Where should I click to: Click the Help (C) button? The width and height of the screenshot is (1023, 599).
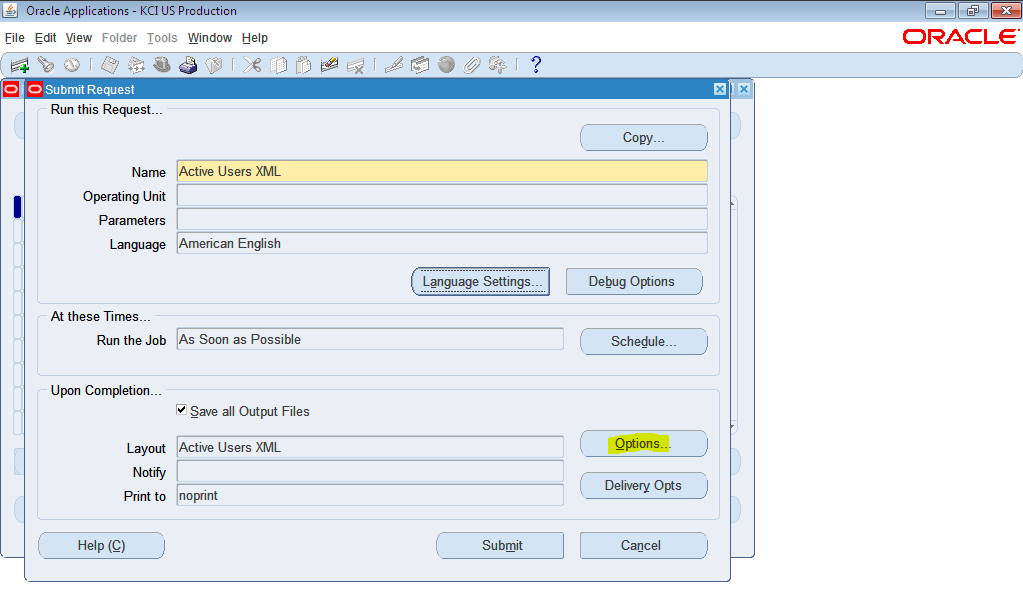pyautogui.click(x=101, y=545)
